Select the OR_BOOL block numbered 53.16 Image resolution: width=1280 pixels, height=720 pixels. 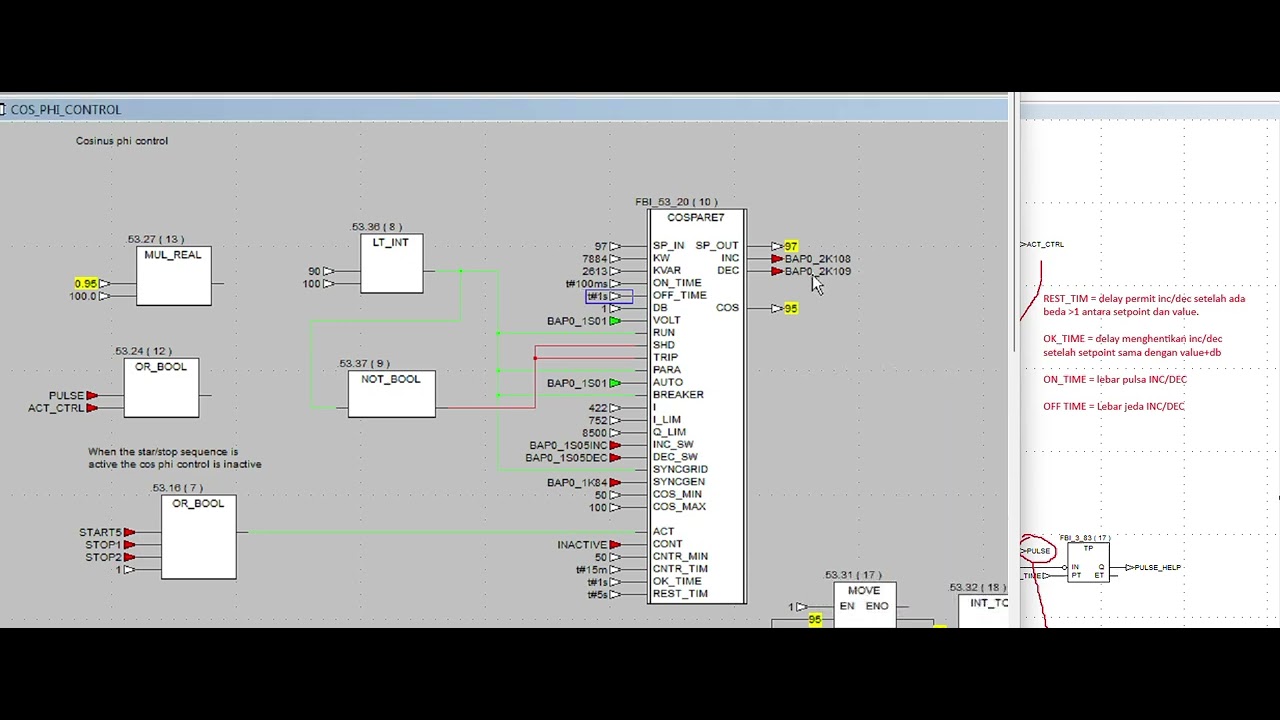(199, 537)
